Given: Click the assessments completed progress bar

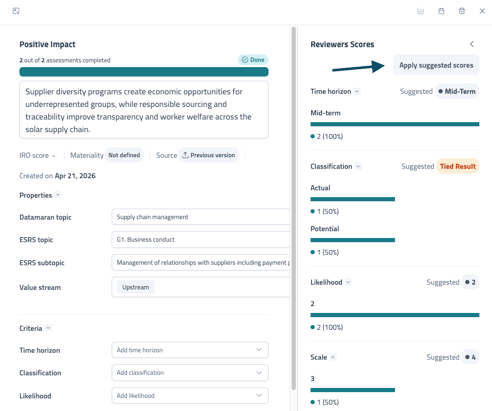Looking at the screenshot, I should click(144, 72).
